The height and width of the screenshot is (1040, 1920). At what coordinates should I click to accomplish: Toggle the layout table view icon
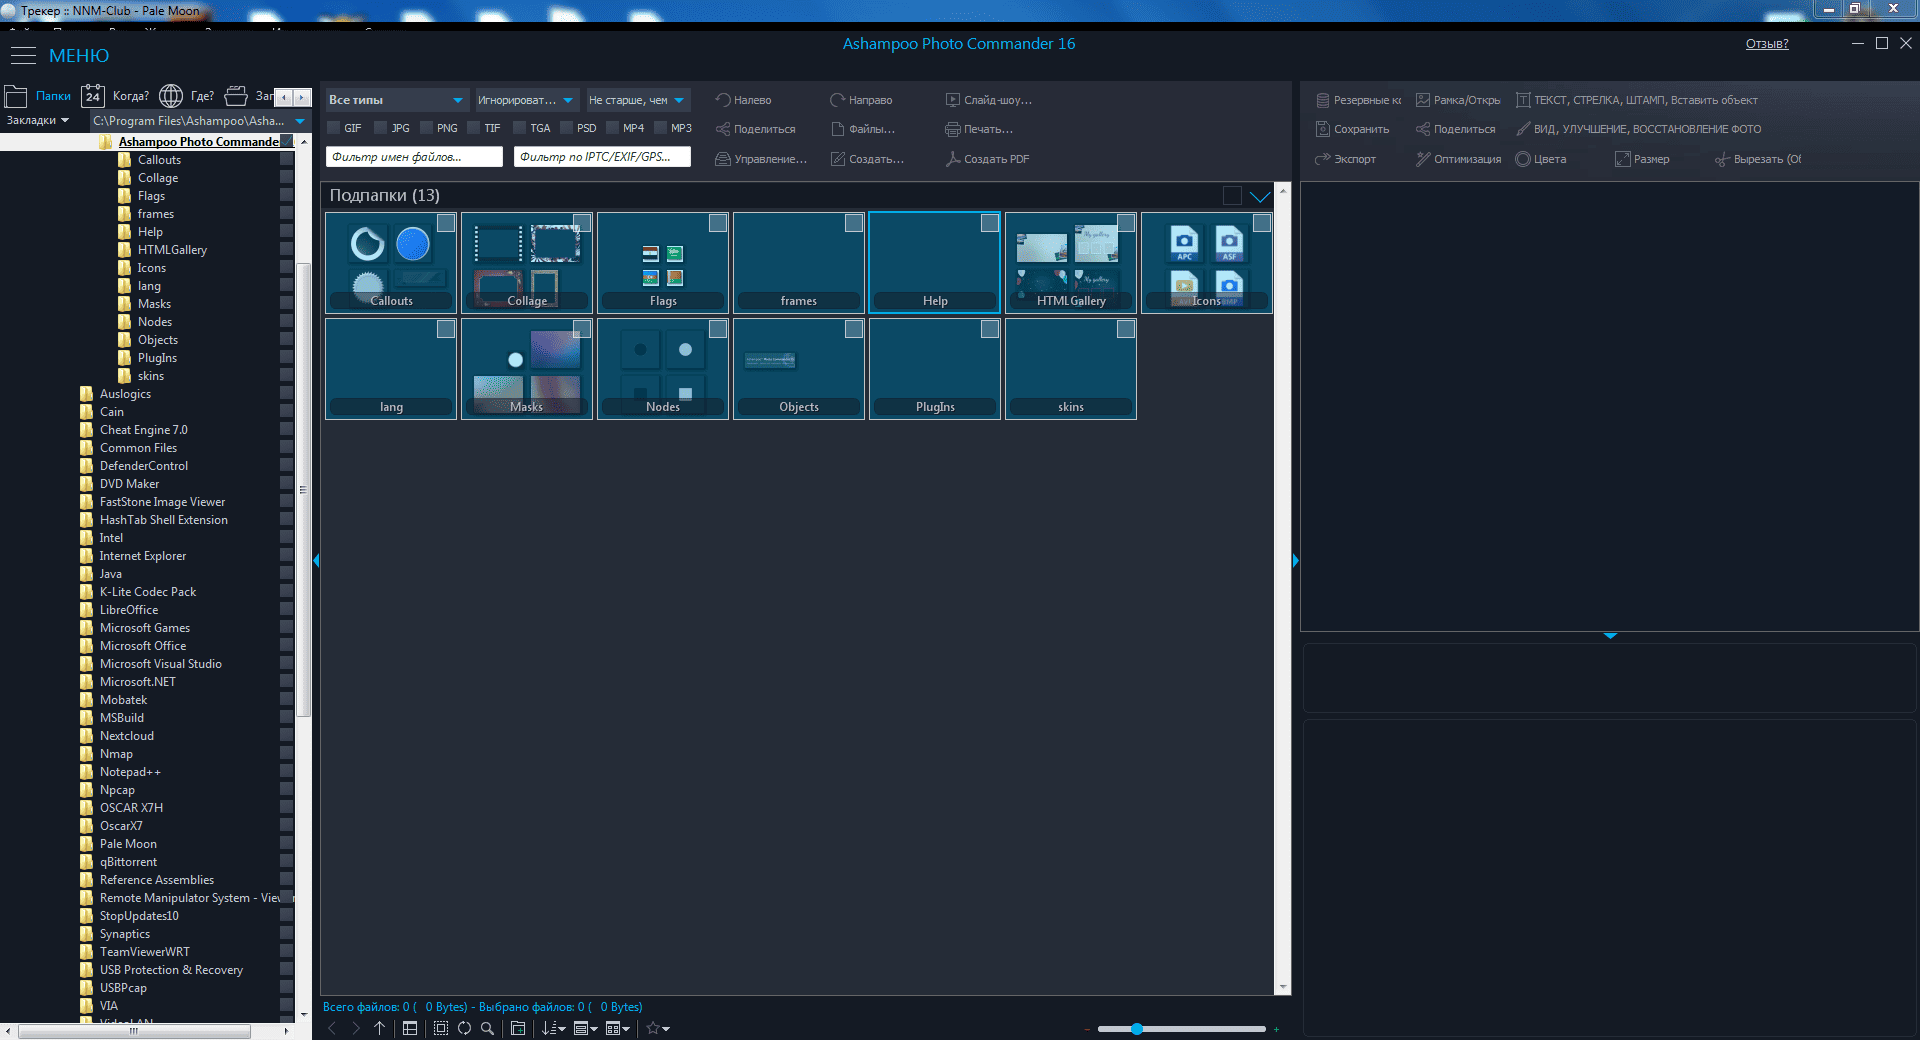410,1028
